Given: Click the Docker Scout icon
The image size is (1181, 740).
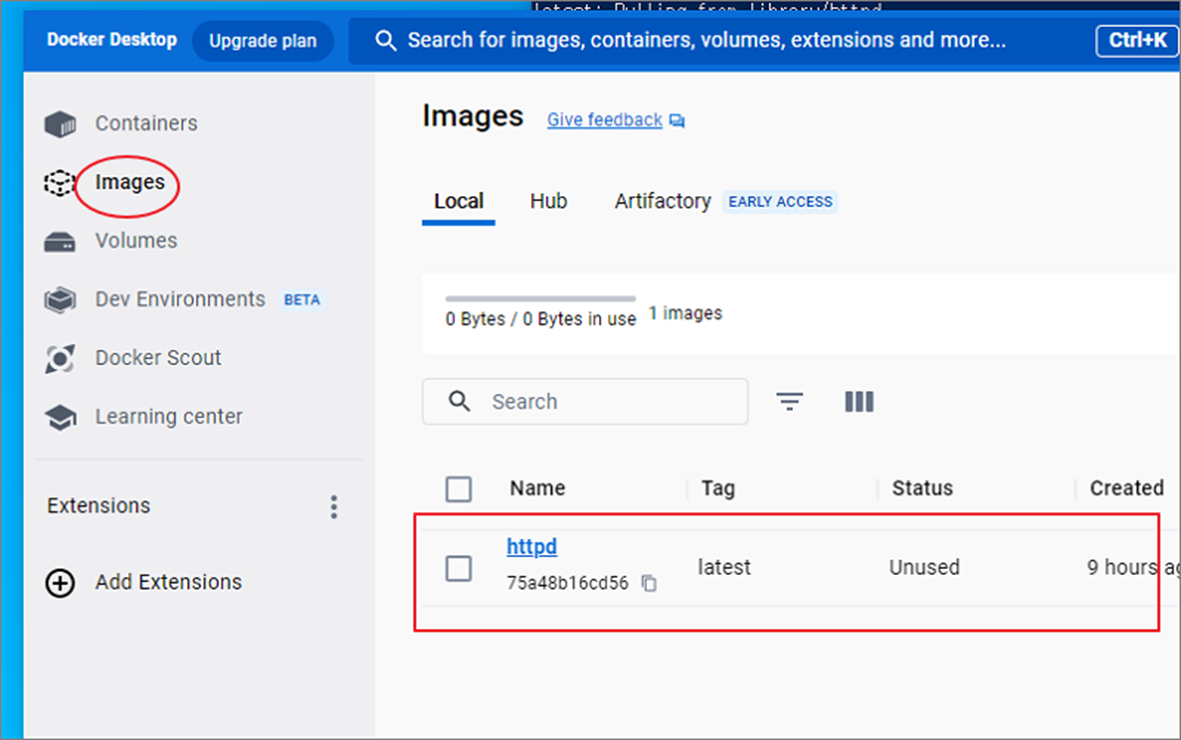Looking at the screenshot, I should coord(60,359).
